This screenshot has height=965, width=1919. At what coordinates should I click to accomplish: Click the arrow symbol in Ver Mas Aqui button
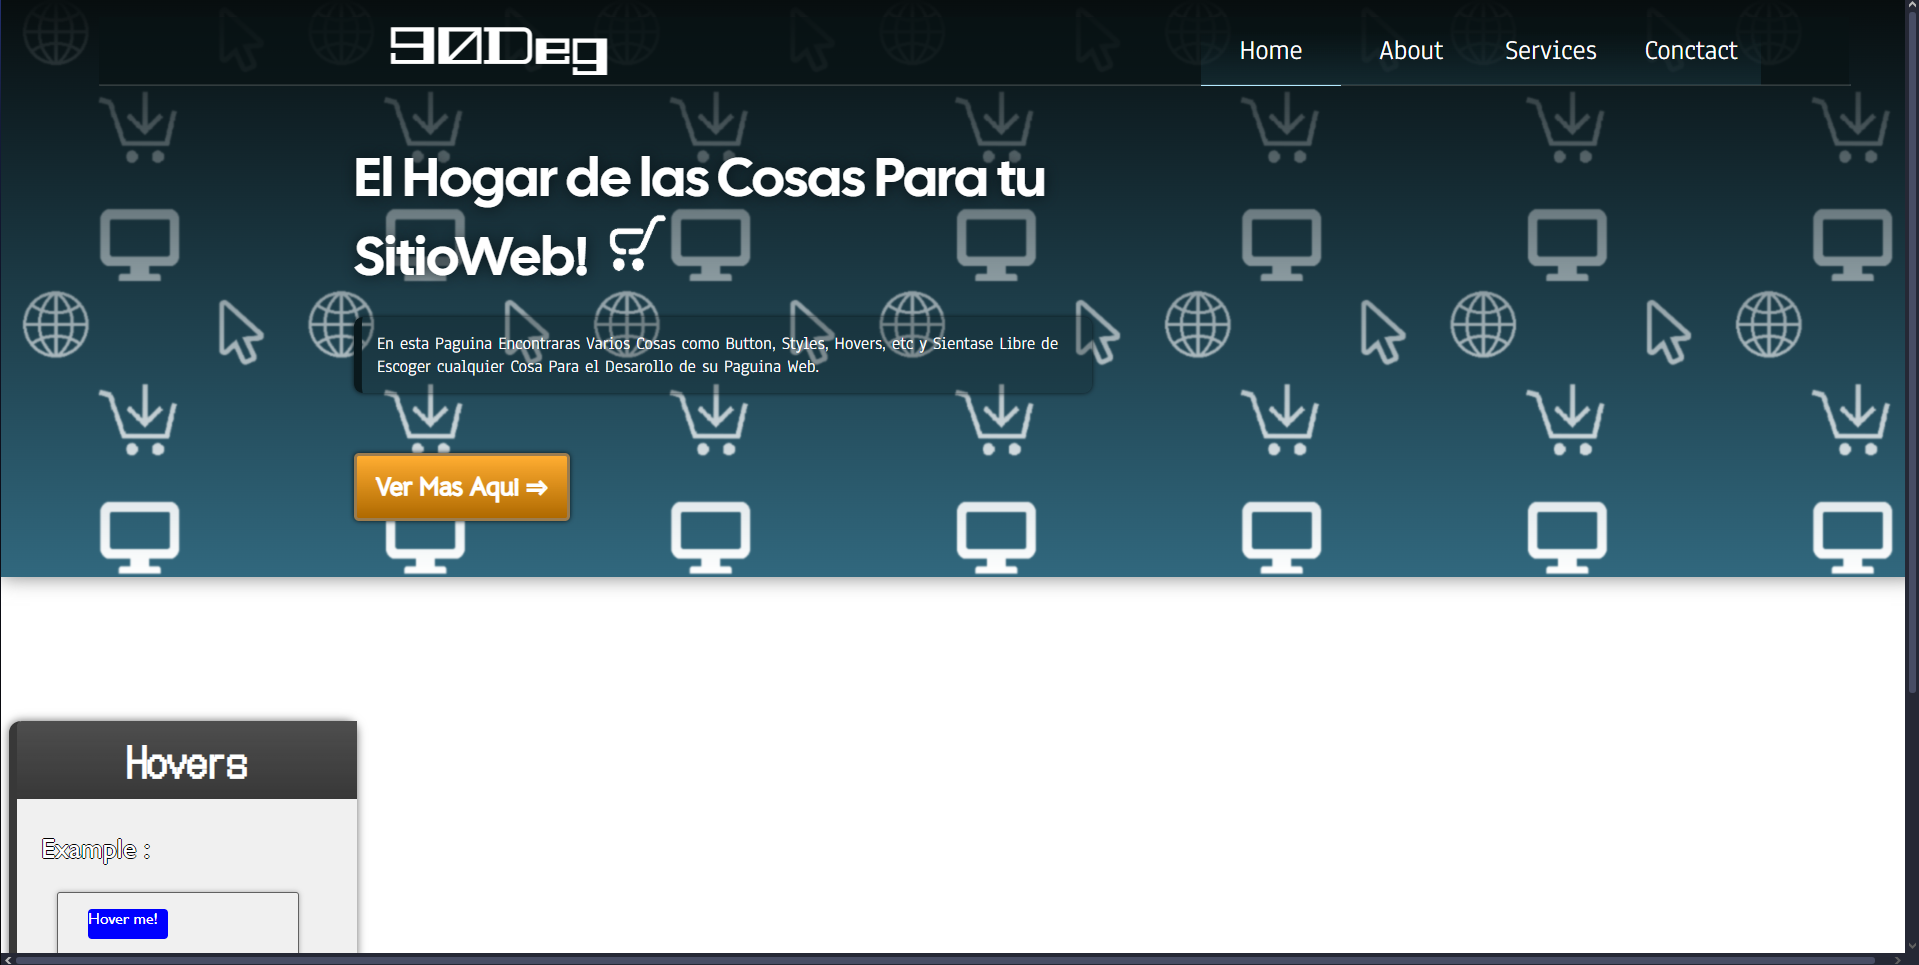pyautogui.click(x=537, y=488)
